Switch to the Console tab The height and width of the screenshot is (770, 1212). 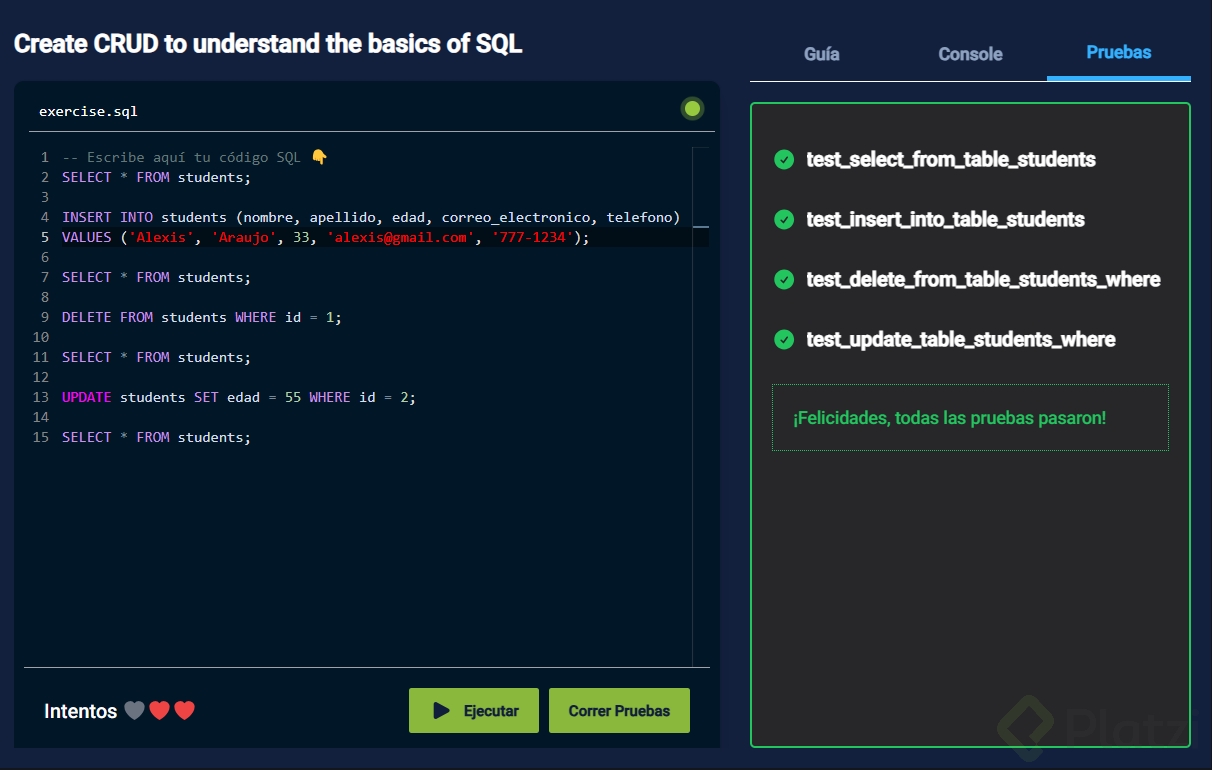pos(969,54)
